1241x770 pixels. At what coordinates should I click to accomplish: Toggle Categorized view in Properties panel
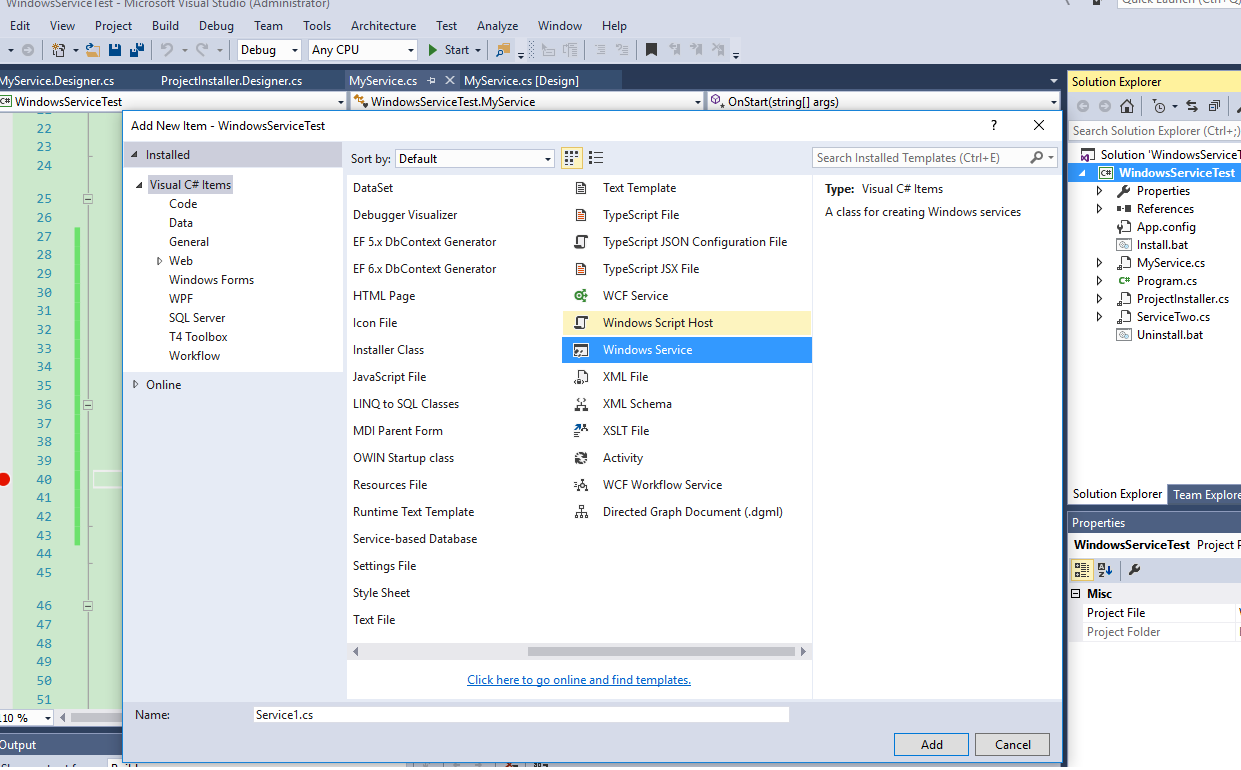[1082, 570]
